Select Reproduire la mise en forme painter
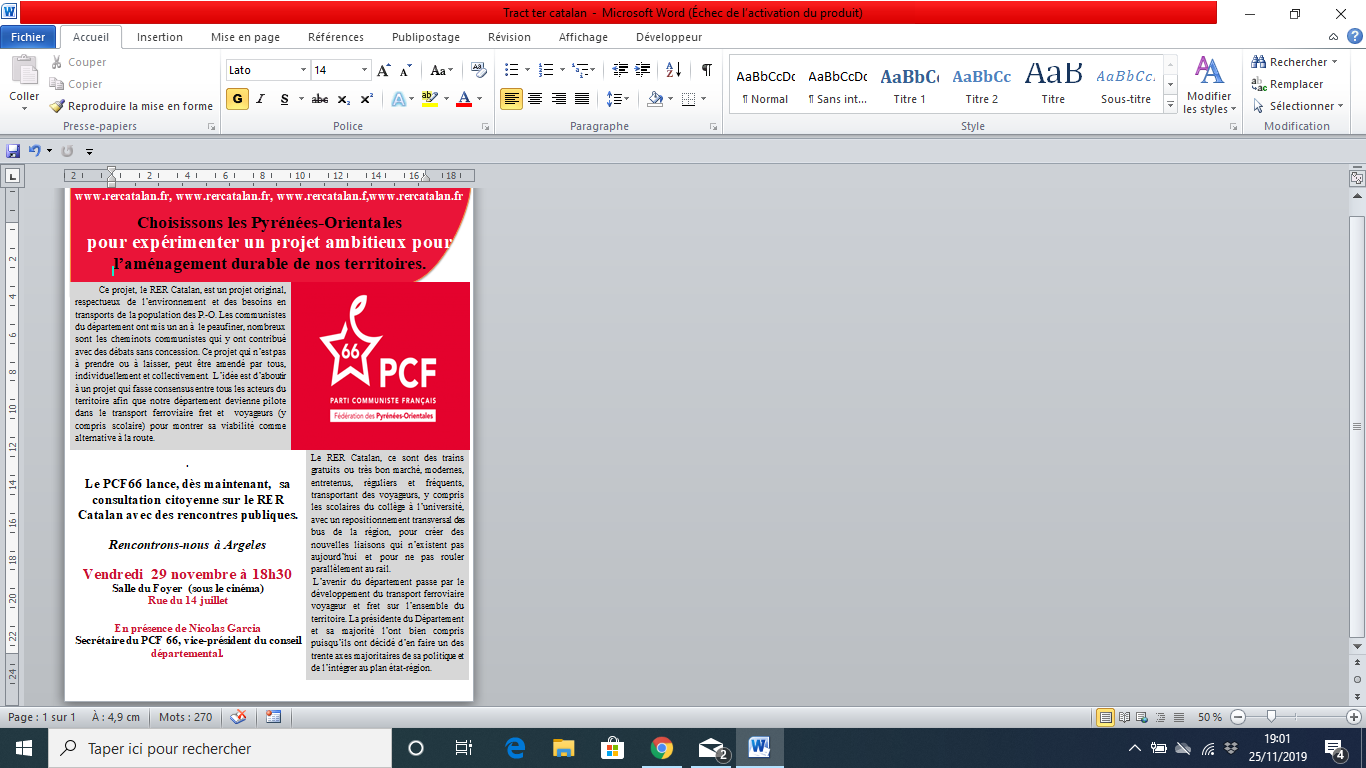The height and width of the screenshot is (768, 1366). (132, 106)
